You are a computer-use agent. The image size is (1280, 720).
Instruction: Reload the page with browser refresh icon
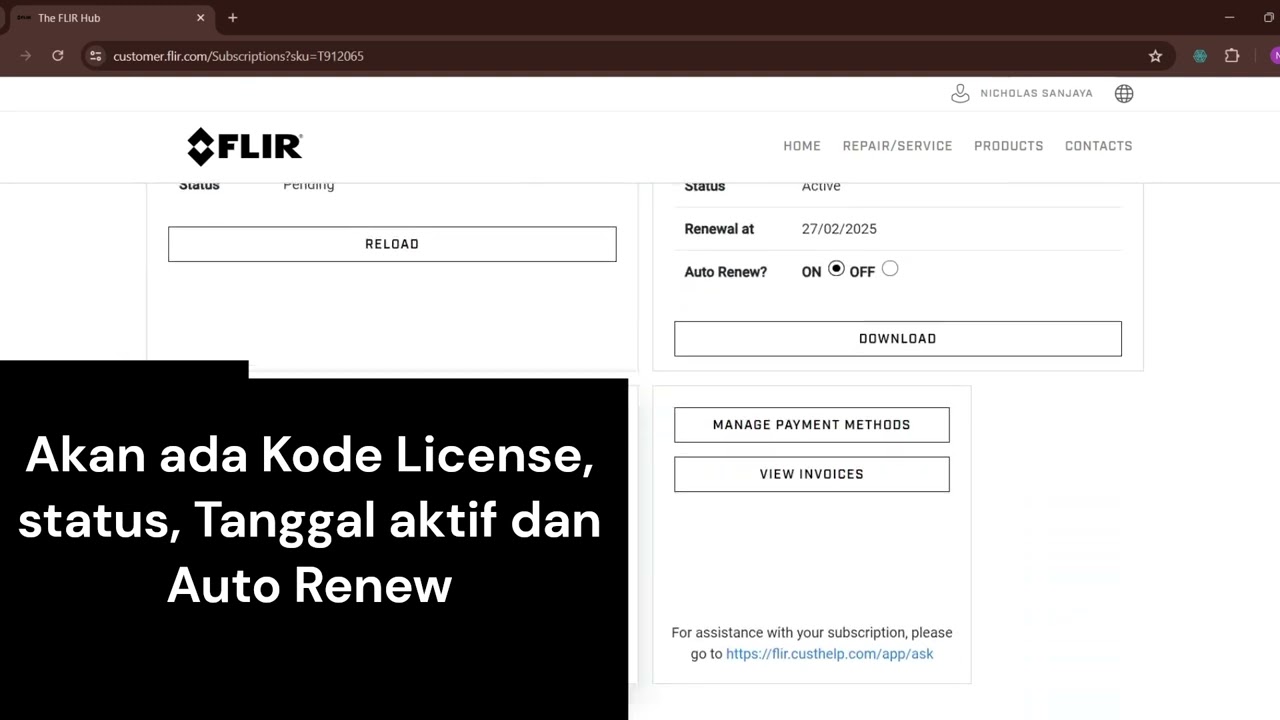pyautogui.click(x=58, y=56)
